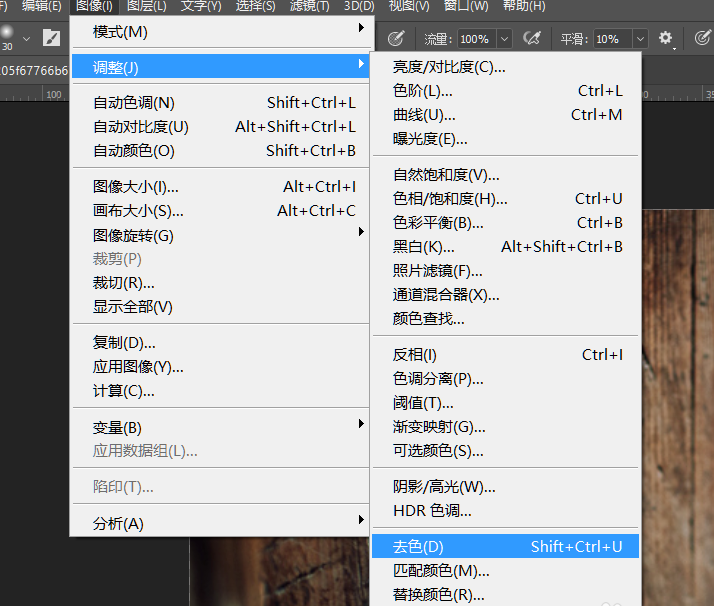Viewport: 714px width, 606px height.
Task: Open Exposure (曝光度) adjustment
Action: tap(505, 139)
